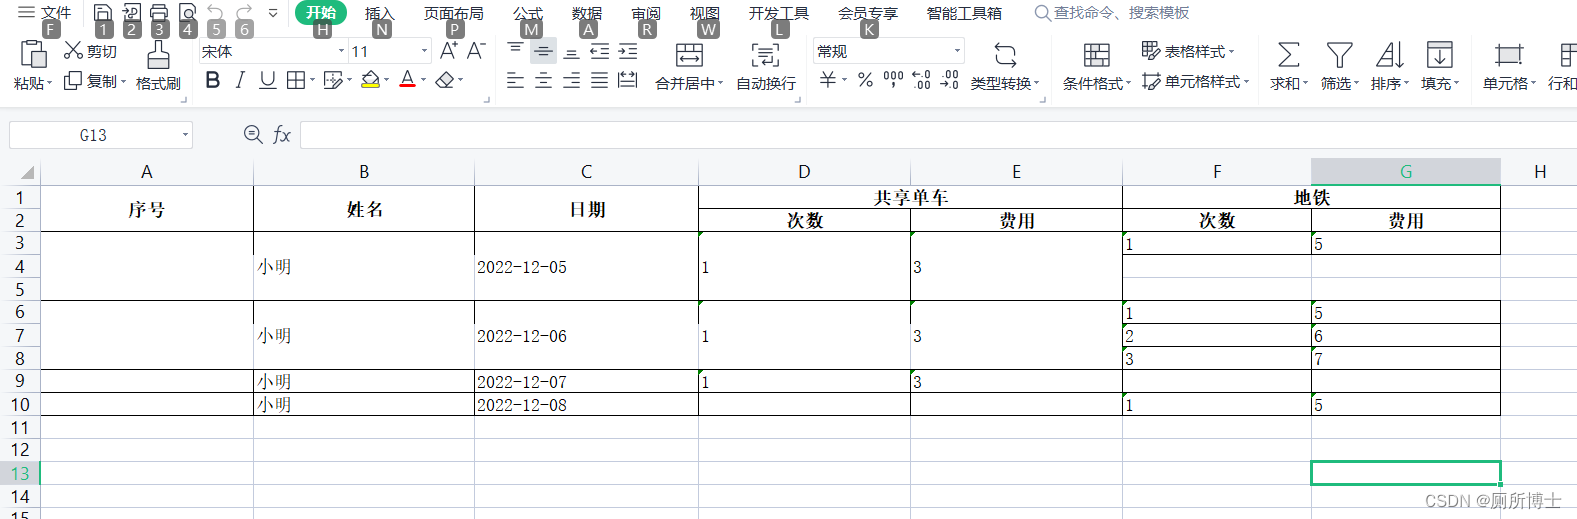Toggle Bold formatting
The image size is (1577, 519).
click(212, 80)
